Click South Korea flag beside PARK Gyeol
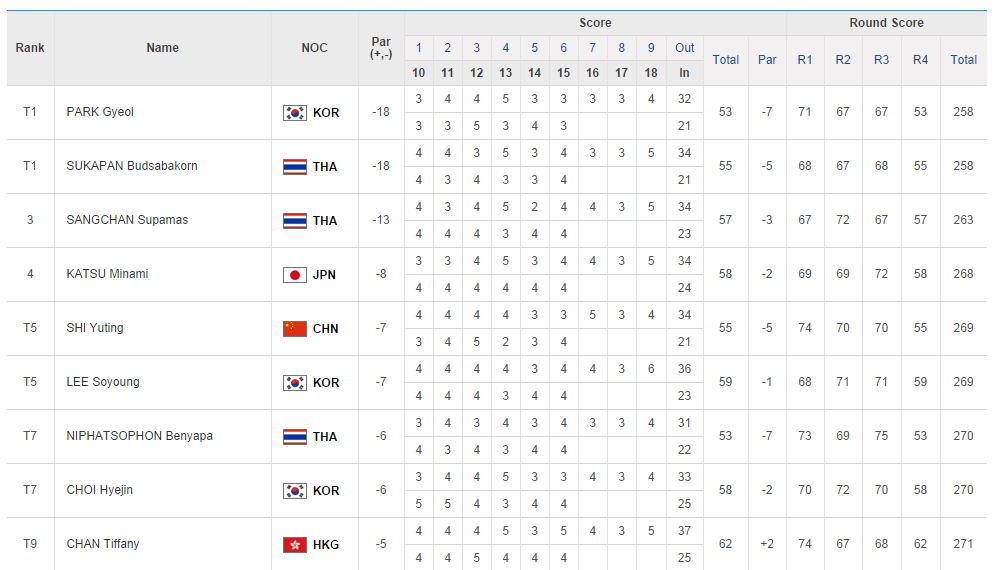1003x570 pixels. coord(294,113)
